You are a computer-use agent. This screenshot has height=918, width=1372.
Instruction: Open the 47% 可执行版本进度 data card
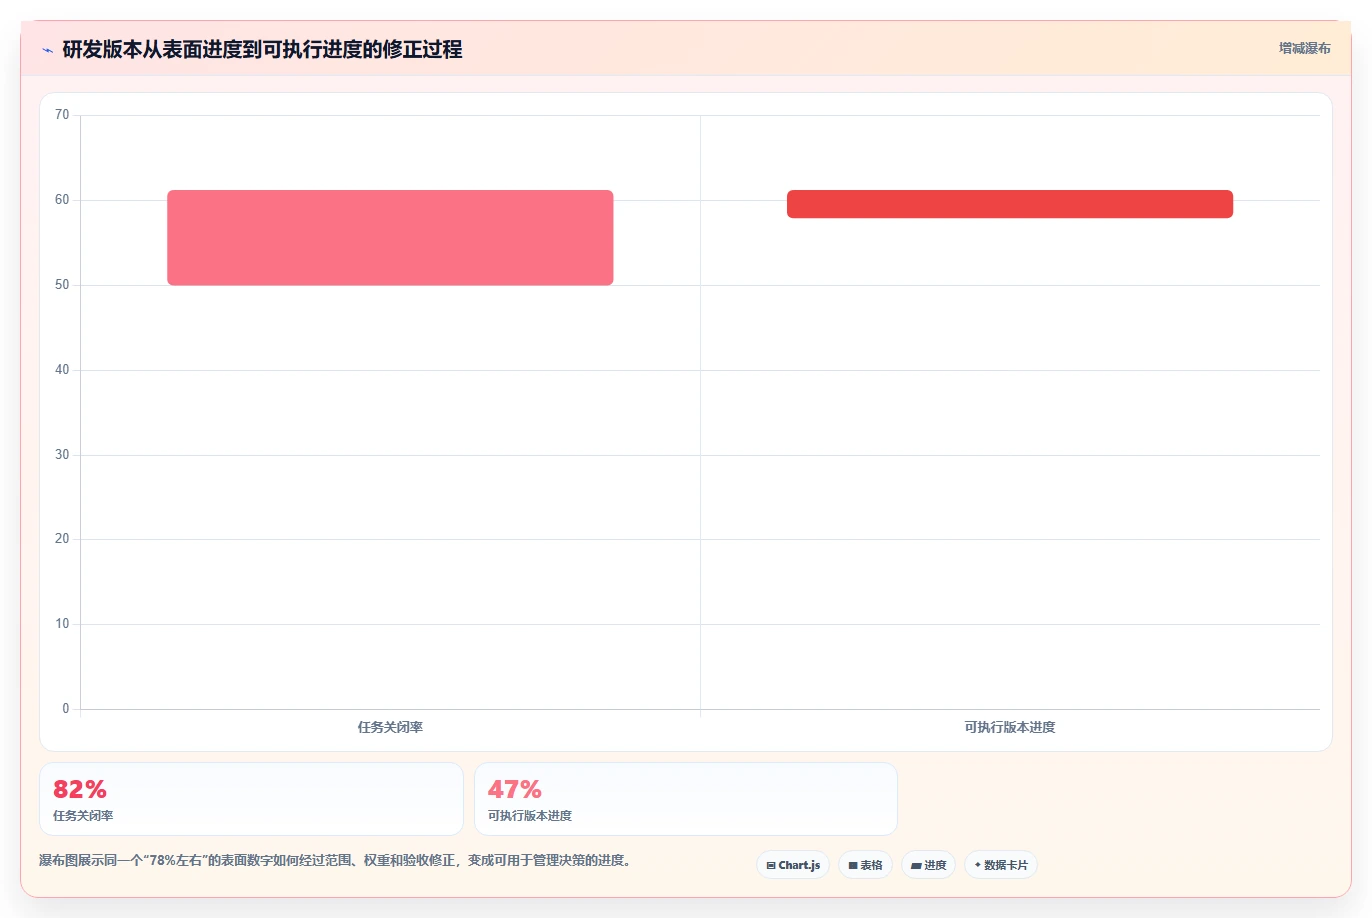point(686,799)
